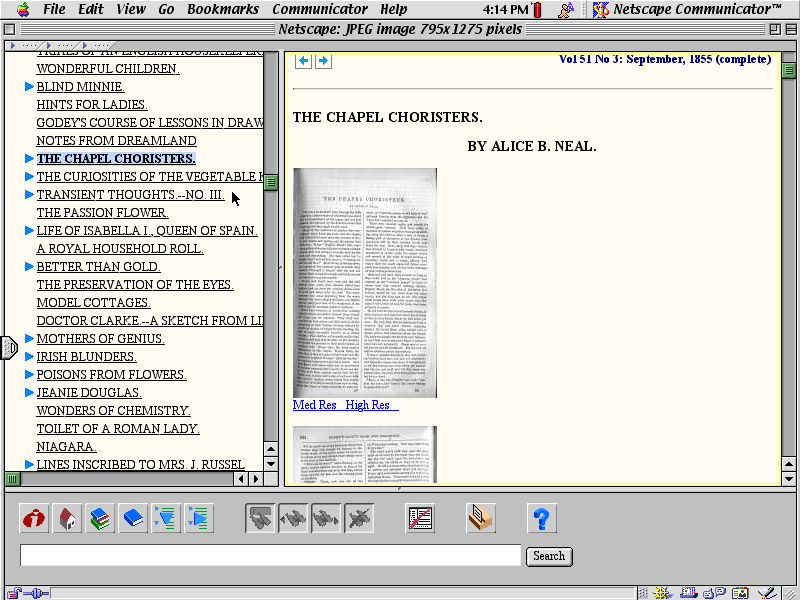Click the home house icon in toolbar
This screenshot has height=600, width=800.
tap(68, 518)
